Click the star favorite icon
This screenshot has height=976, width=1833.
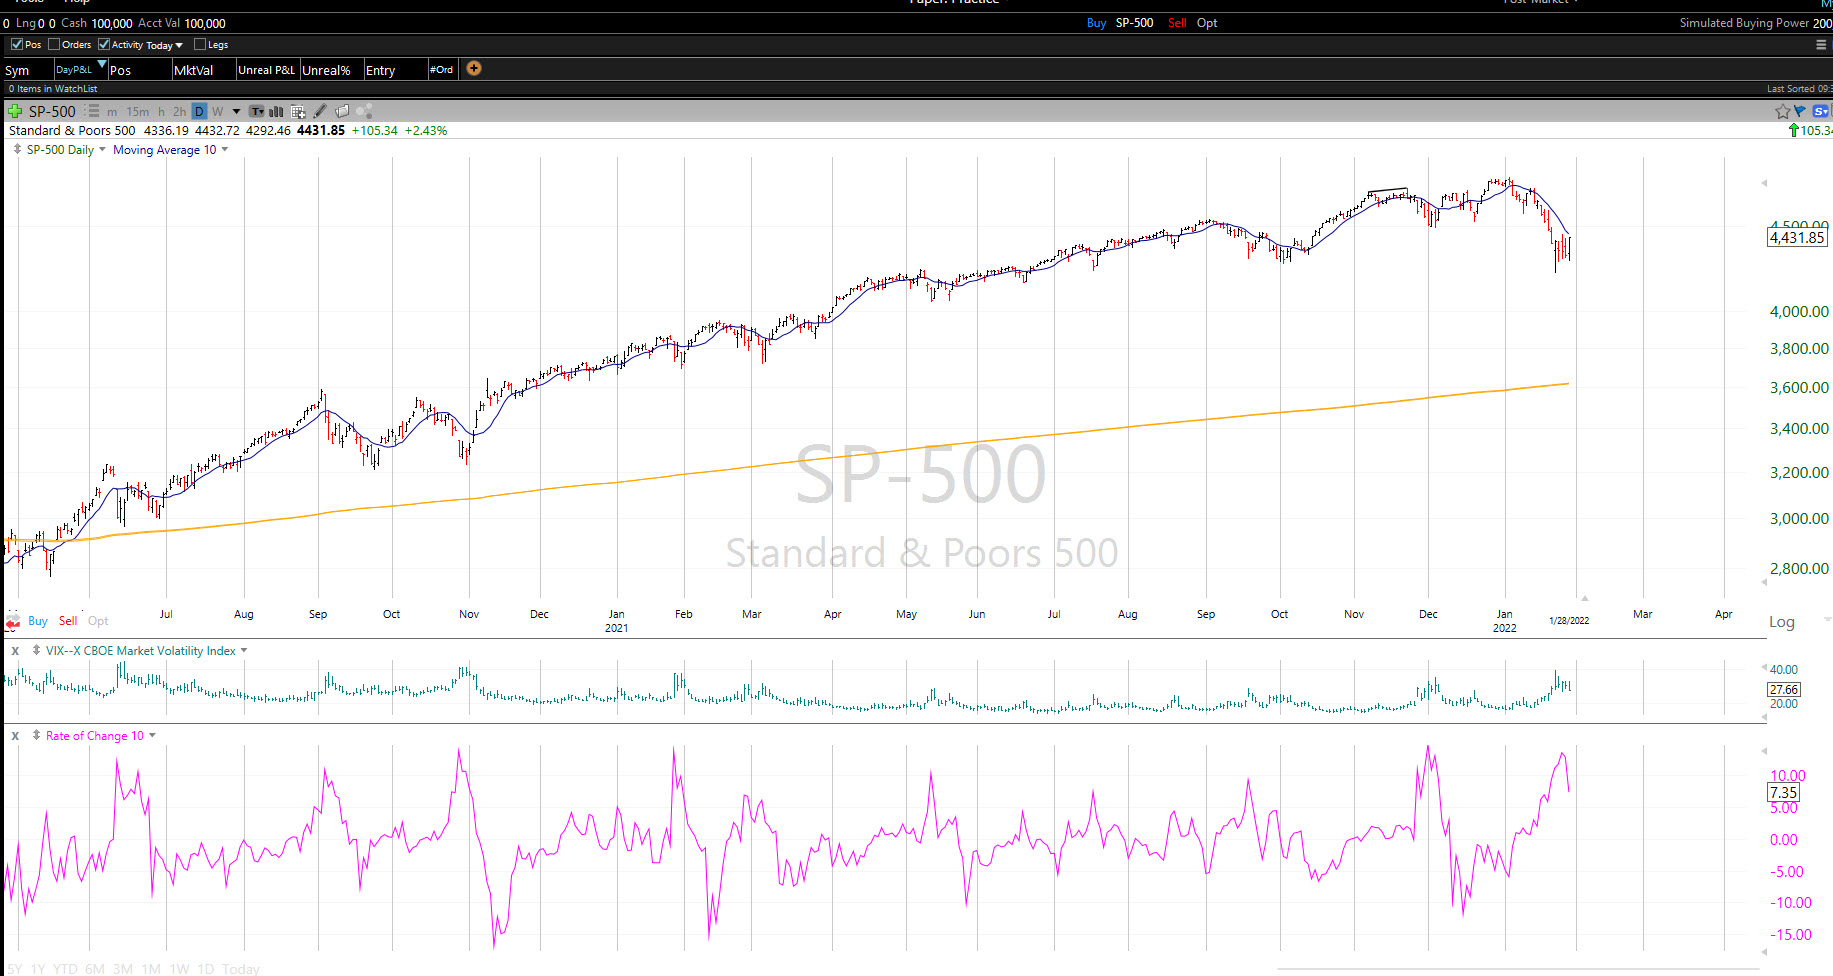tap(1782, 111)
